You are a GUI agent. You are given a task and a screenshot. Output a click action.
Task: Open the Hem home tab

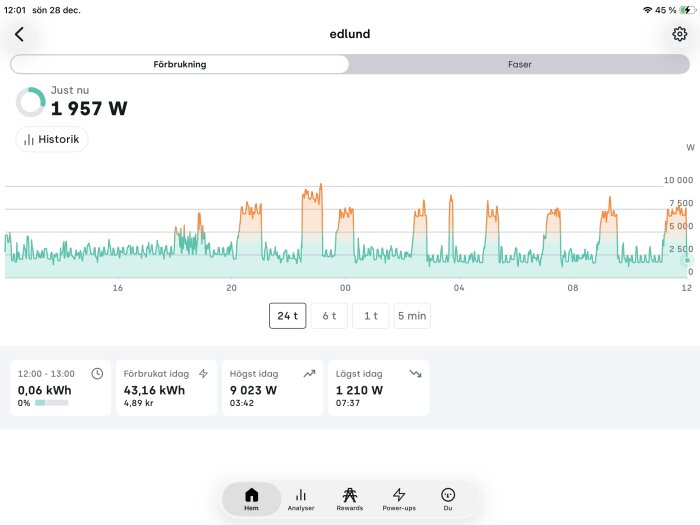(251, 499)
